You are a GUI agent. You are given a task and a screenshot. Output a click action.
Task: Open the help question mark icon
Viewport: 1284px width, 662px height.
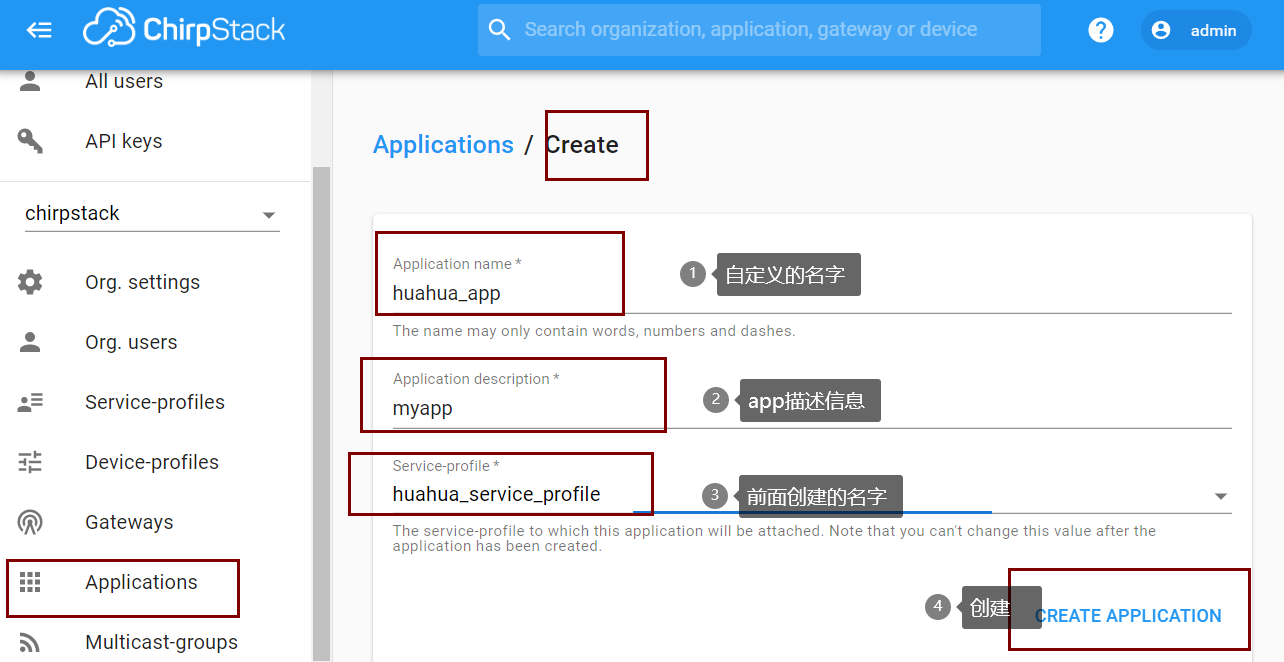point(1100,29)
